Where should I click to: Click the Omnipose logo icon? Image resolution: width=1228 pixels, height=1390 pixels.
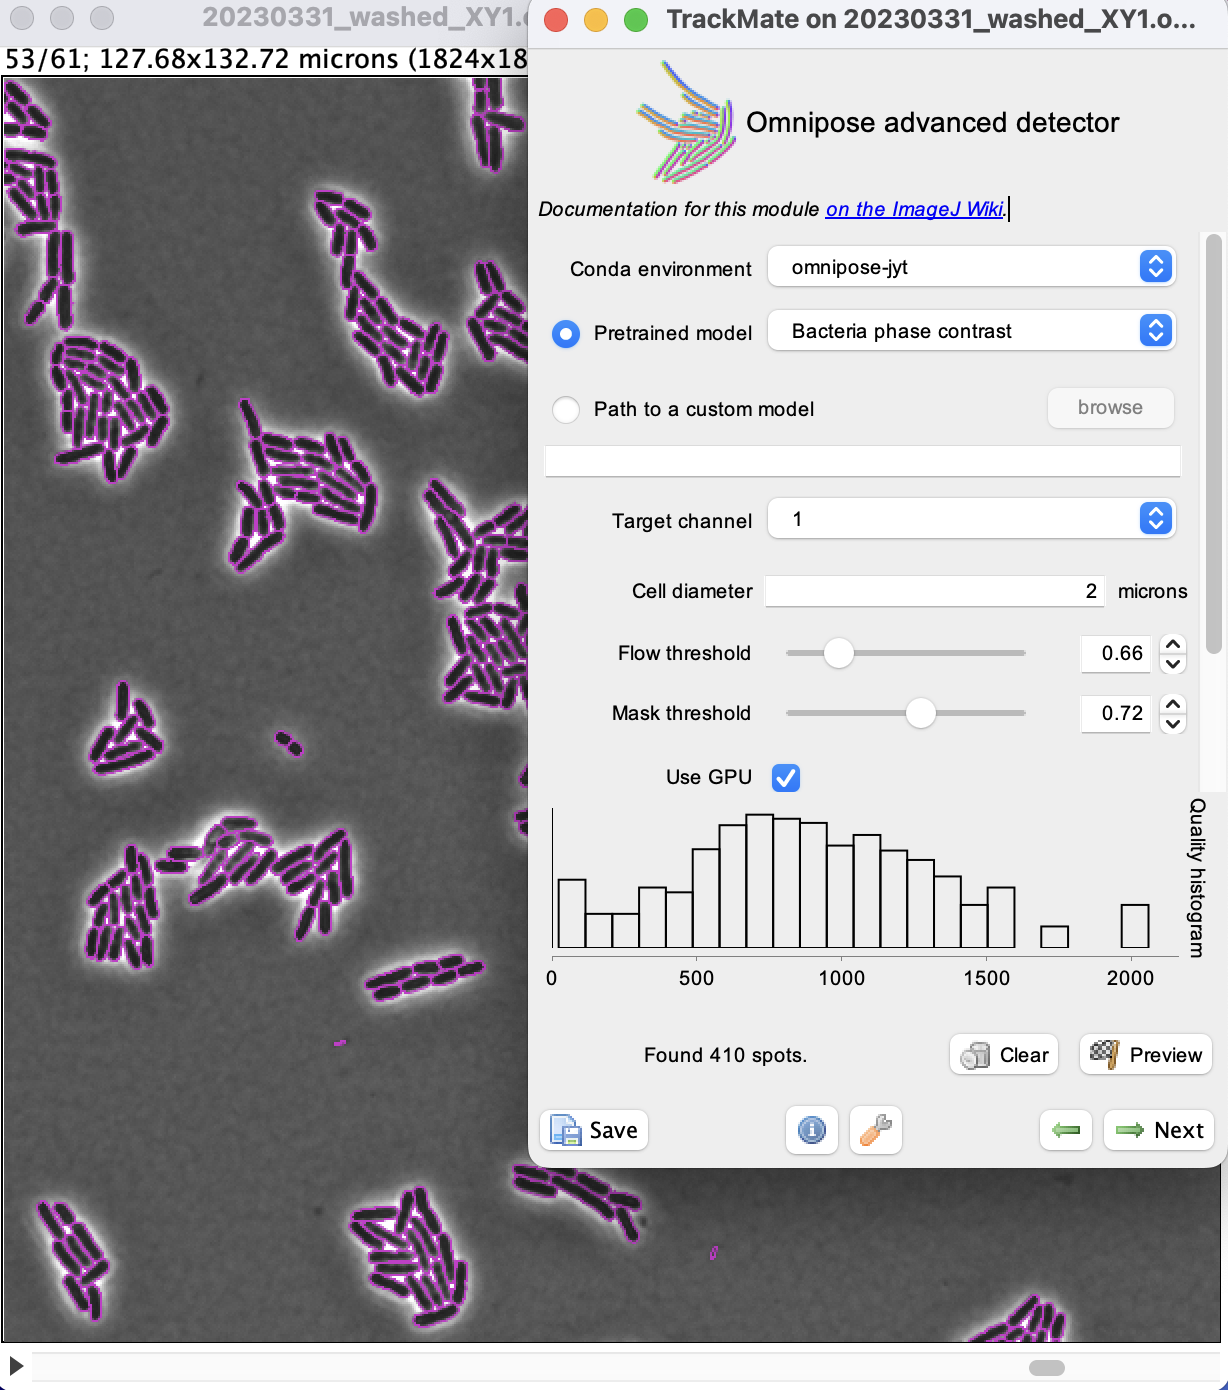click(687, 123)
